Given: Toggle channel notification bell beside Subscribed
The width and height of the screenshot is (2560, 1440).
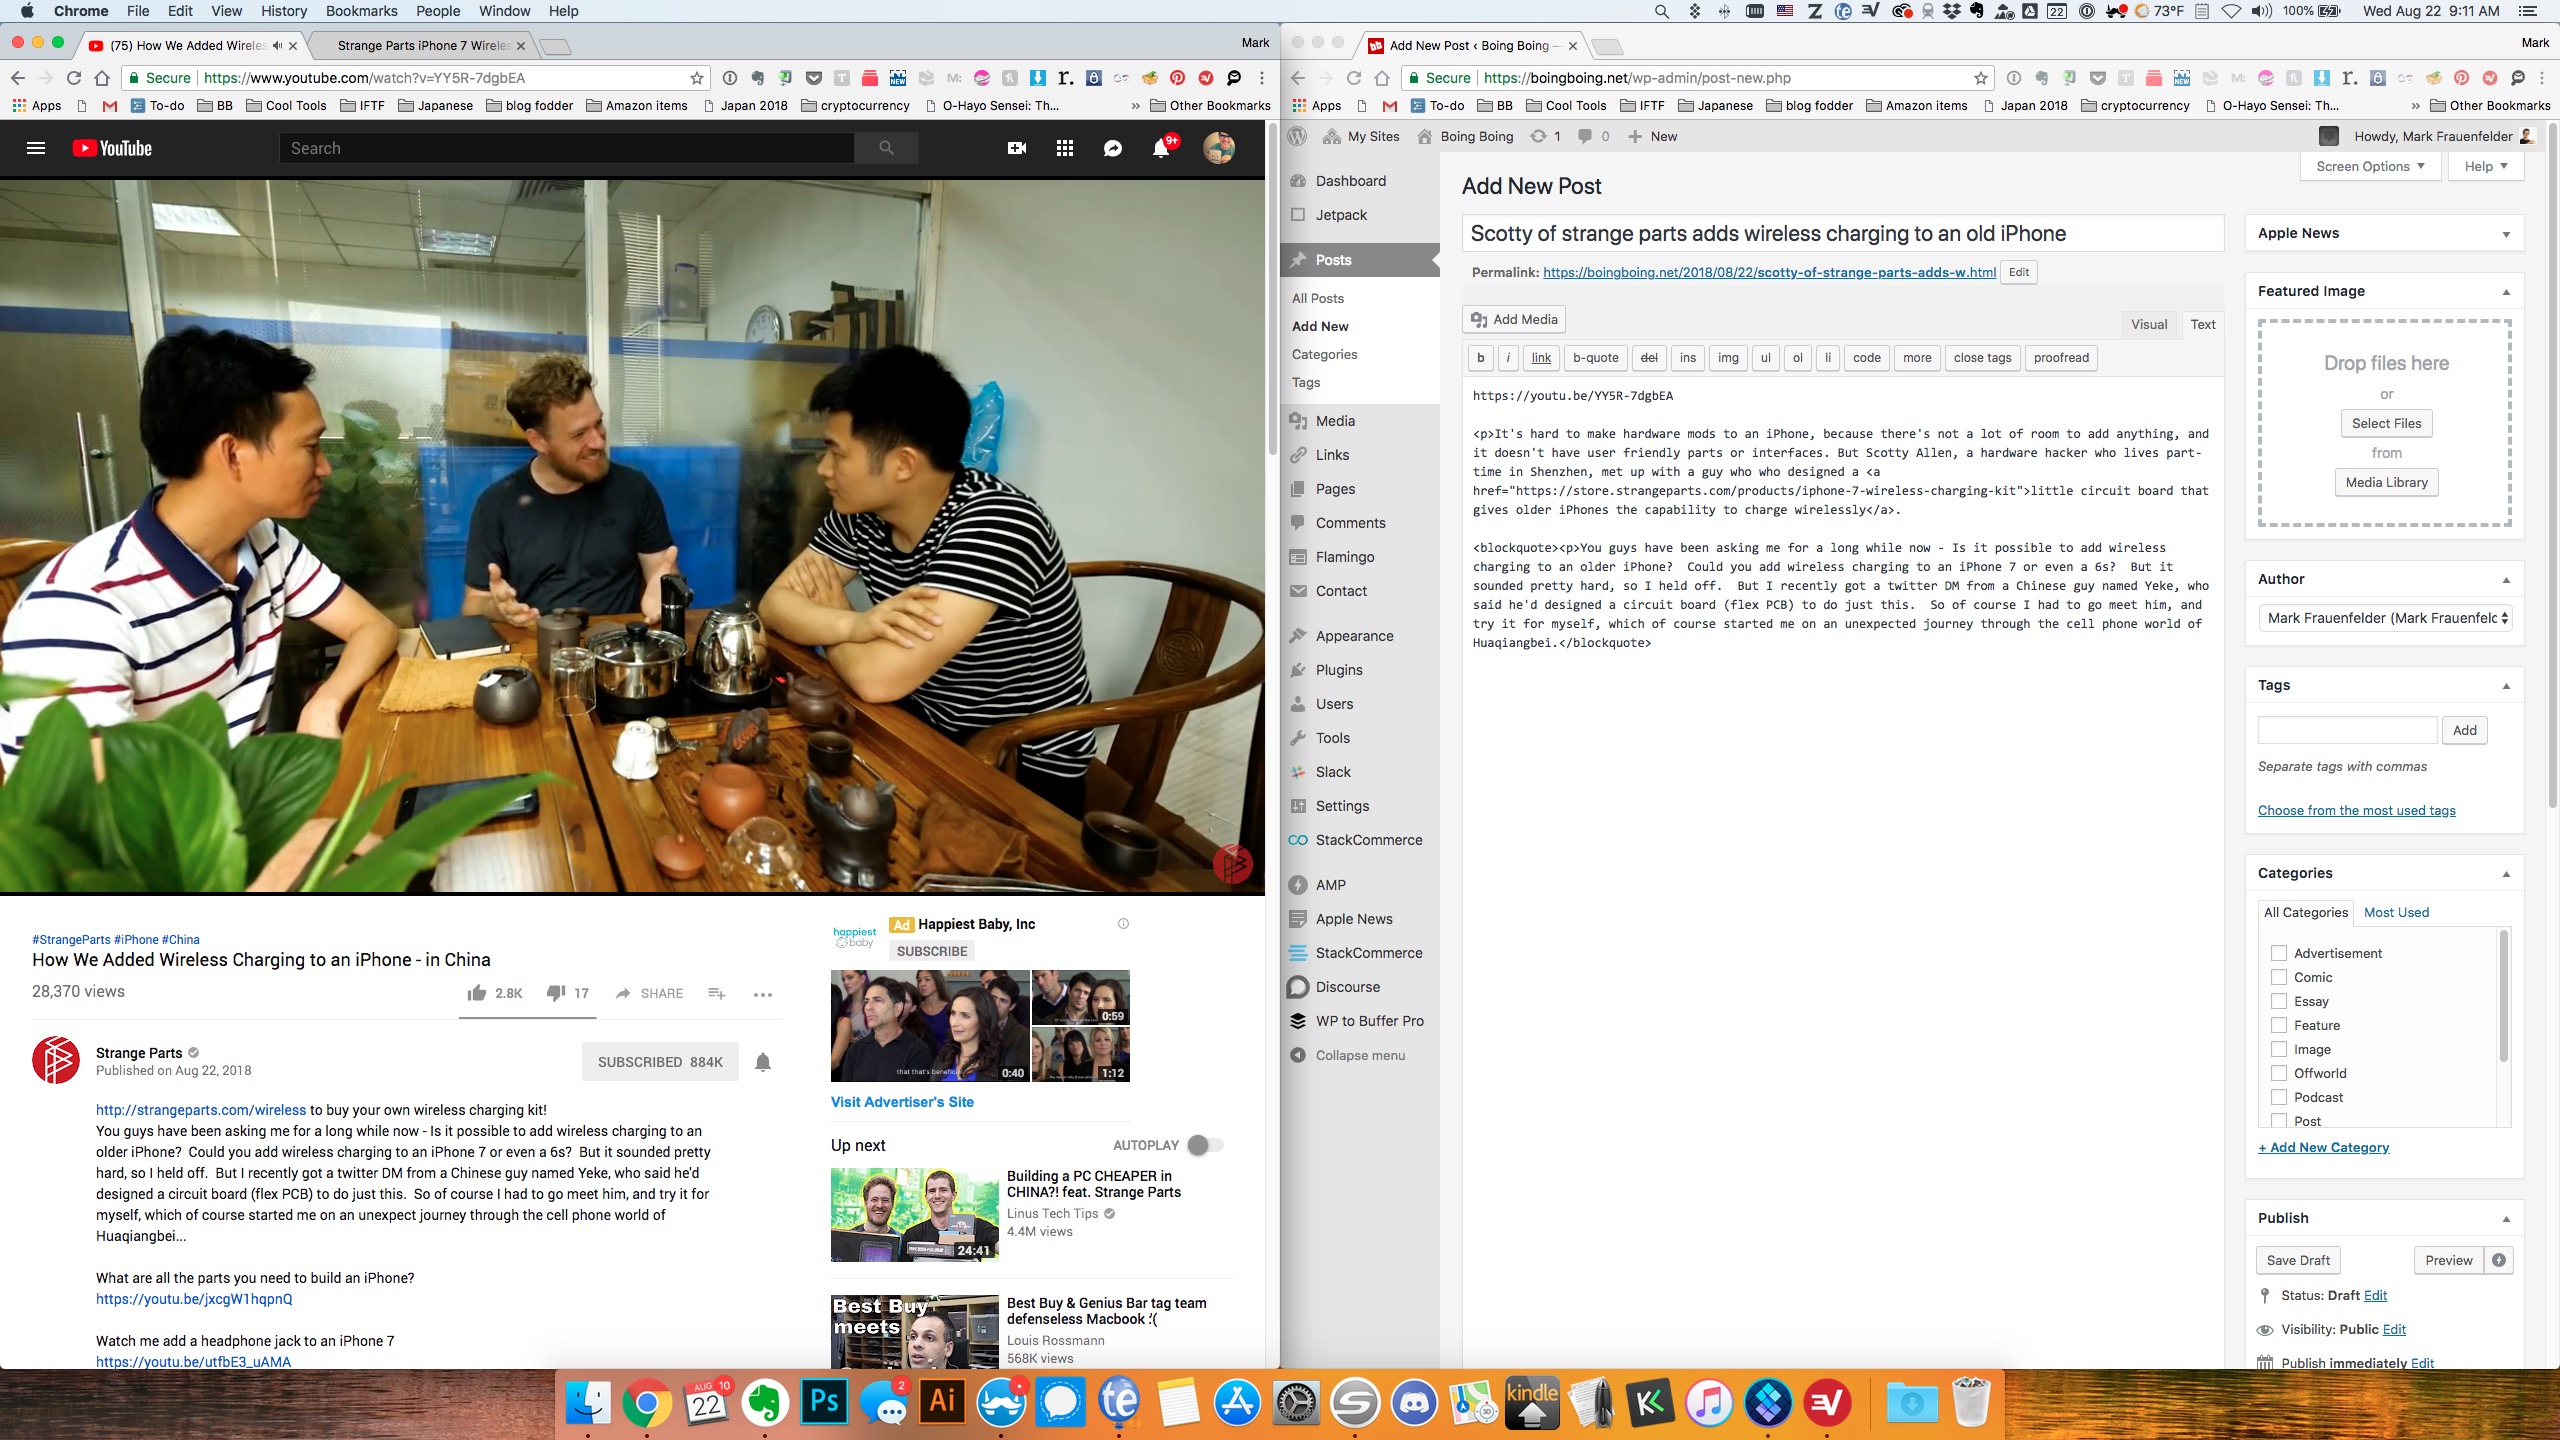Looking at the screenshot, I should (763, 1062).
